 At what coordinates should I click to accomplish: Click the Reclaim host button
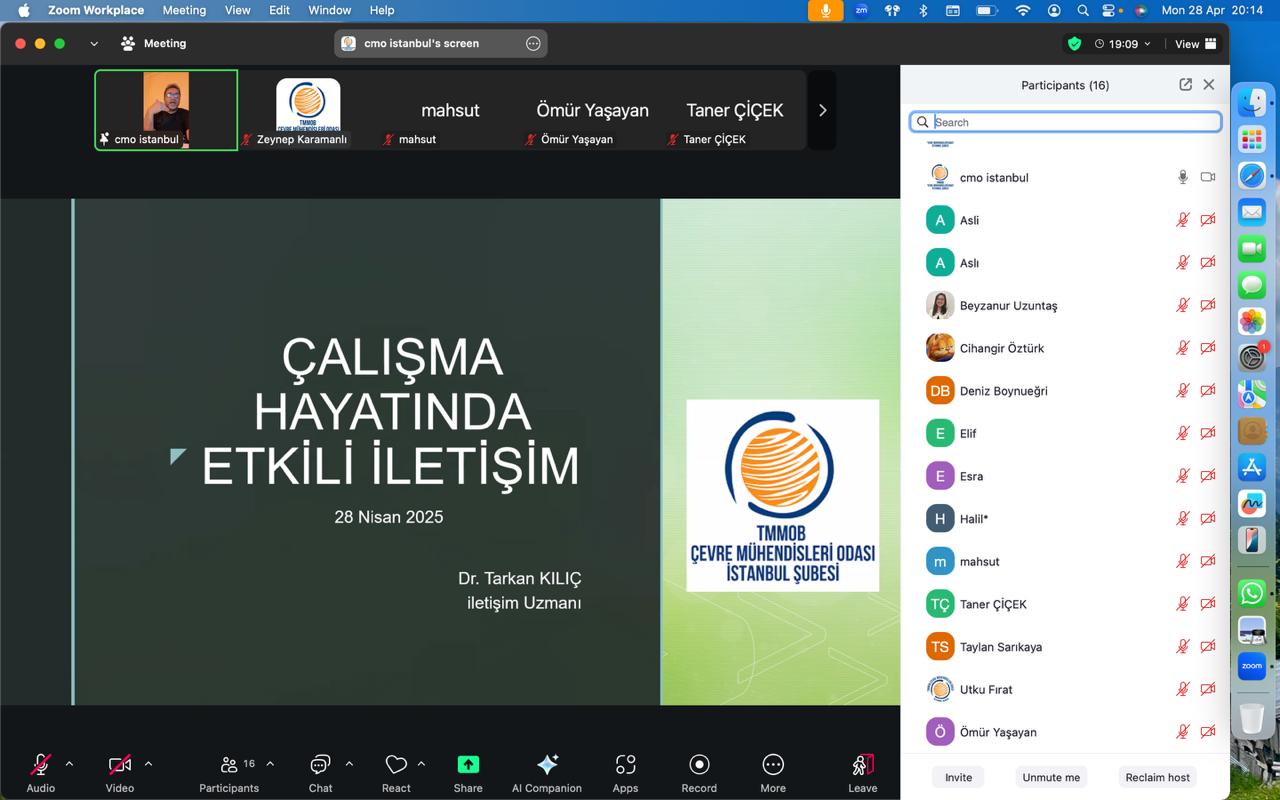[1157, 777]
